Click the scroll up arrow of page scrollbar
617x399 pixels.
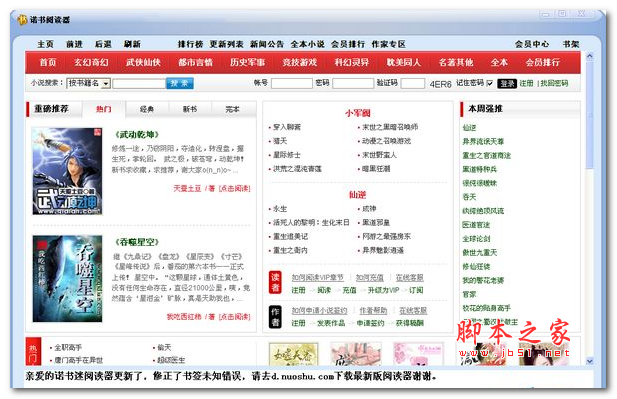point(589,56)
